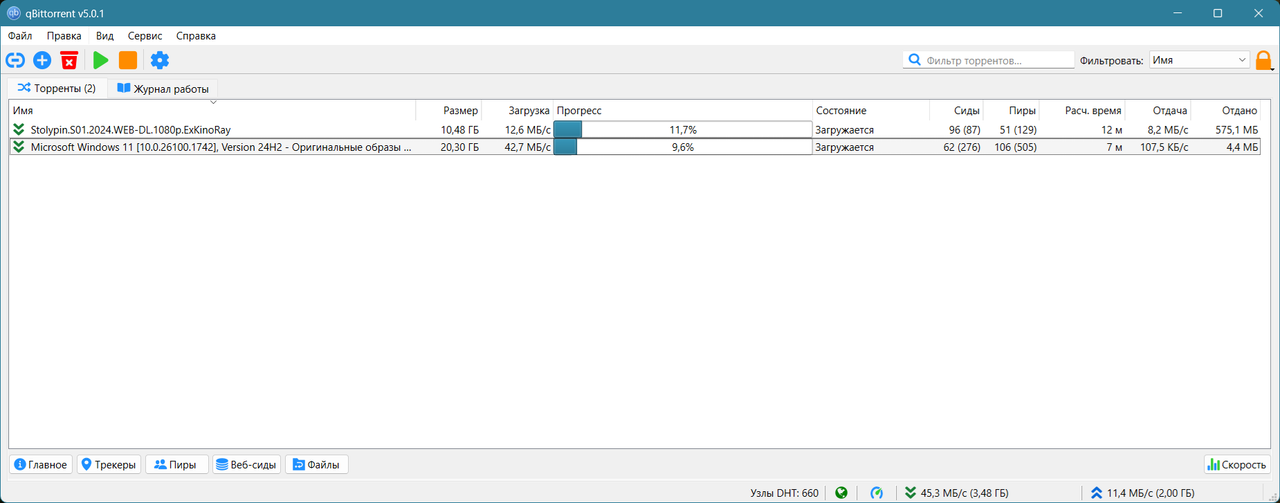1280x503 pixels.
Task: Click the download arrow icon of Windows 11 torrent
Action: [x=19, y=147]
